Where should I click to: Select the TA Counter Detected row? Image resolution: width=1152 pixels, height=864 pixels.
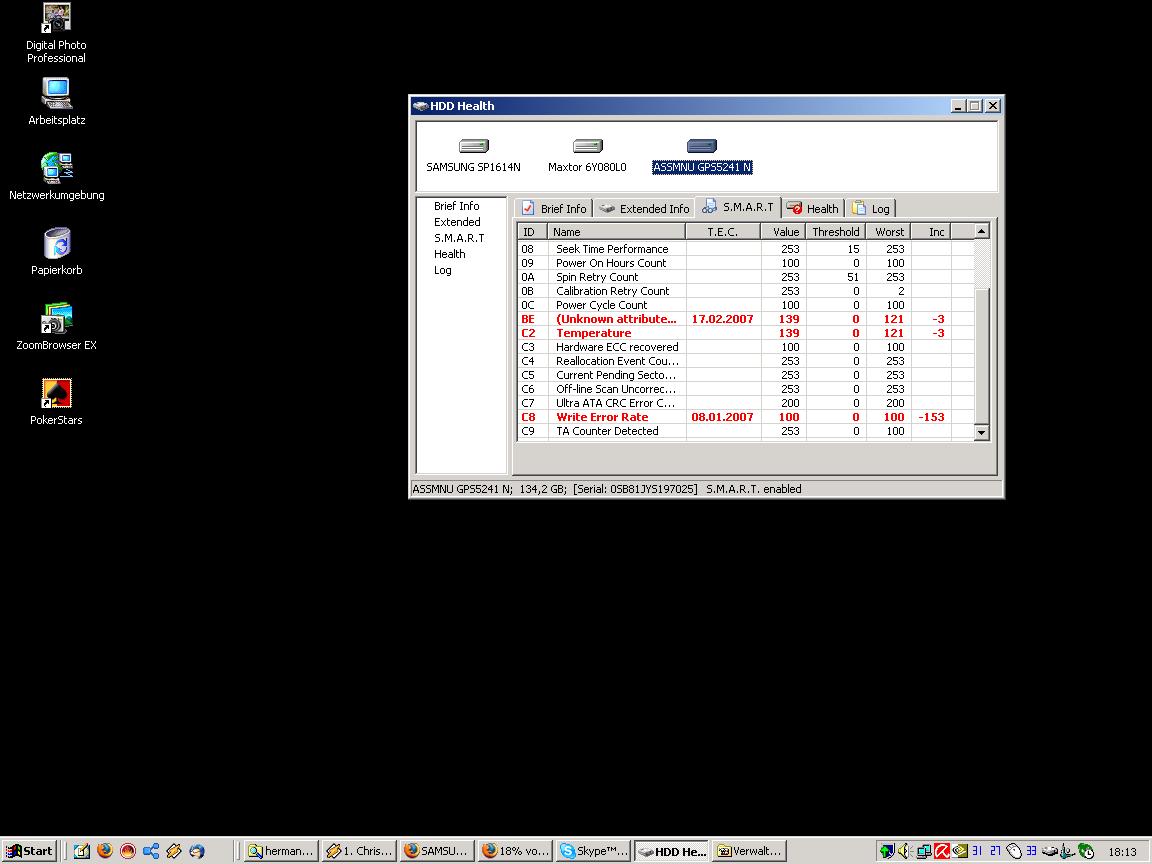[x=746, y=431]
